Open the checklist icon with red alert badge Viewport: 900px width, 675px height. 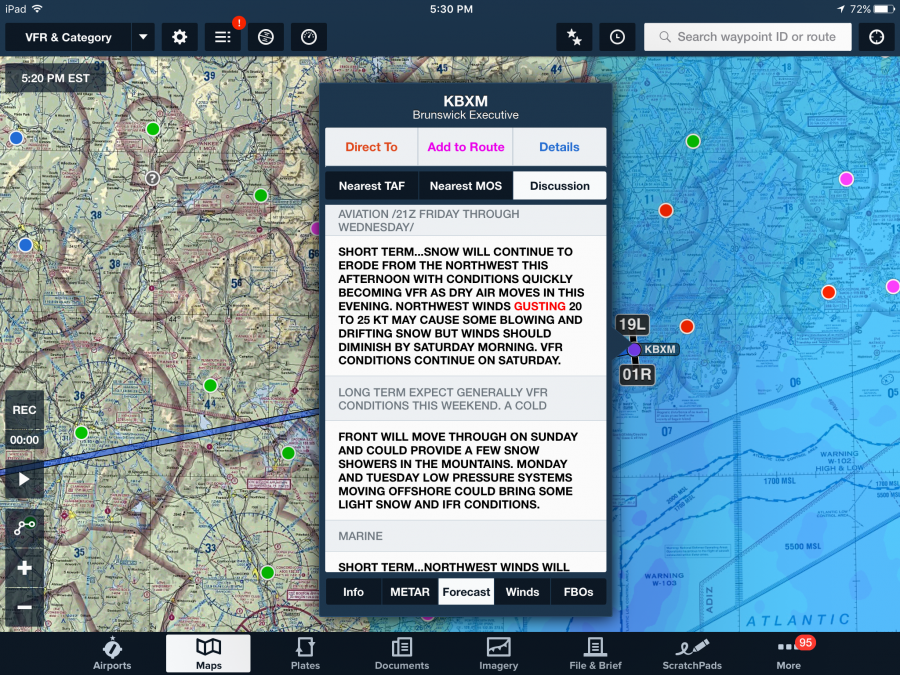point(222,36)
